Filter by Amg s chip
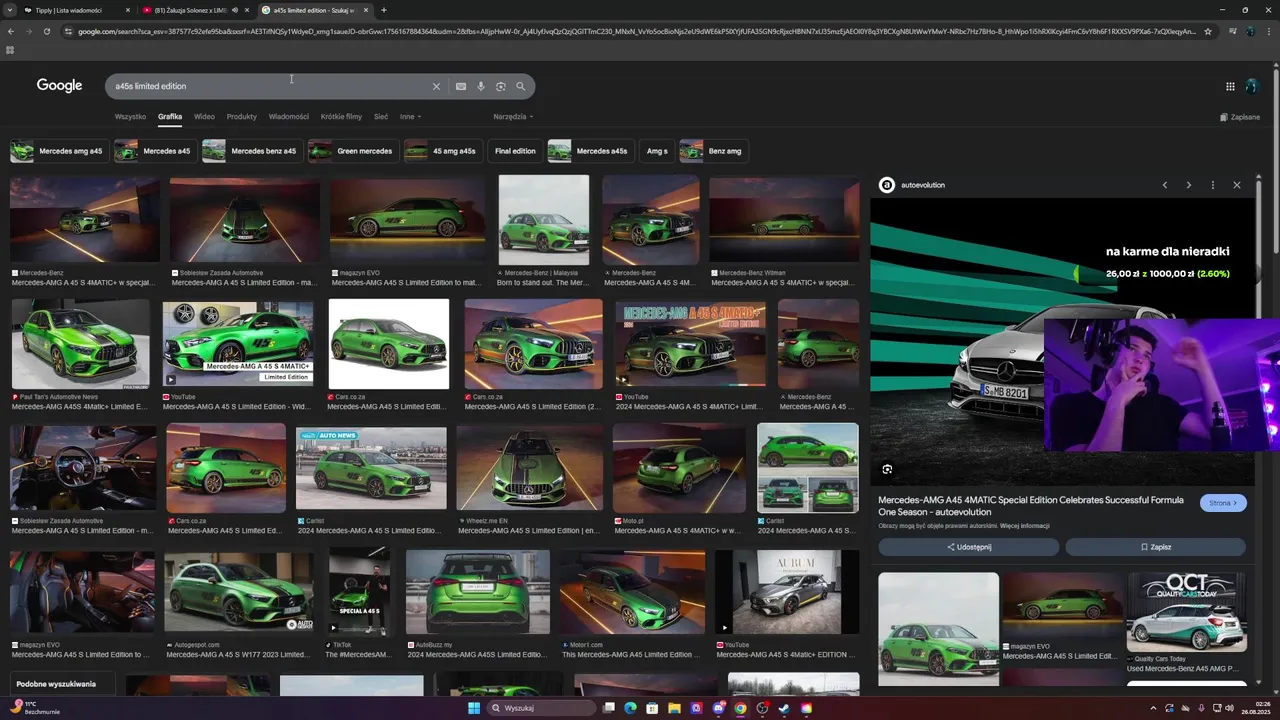Image resolution: width=1280 pixels, height=720 pixels. tap(657, 151)
